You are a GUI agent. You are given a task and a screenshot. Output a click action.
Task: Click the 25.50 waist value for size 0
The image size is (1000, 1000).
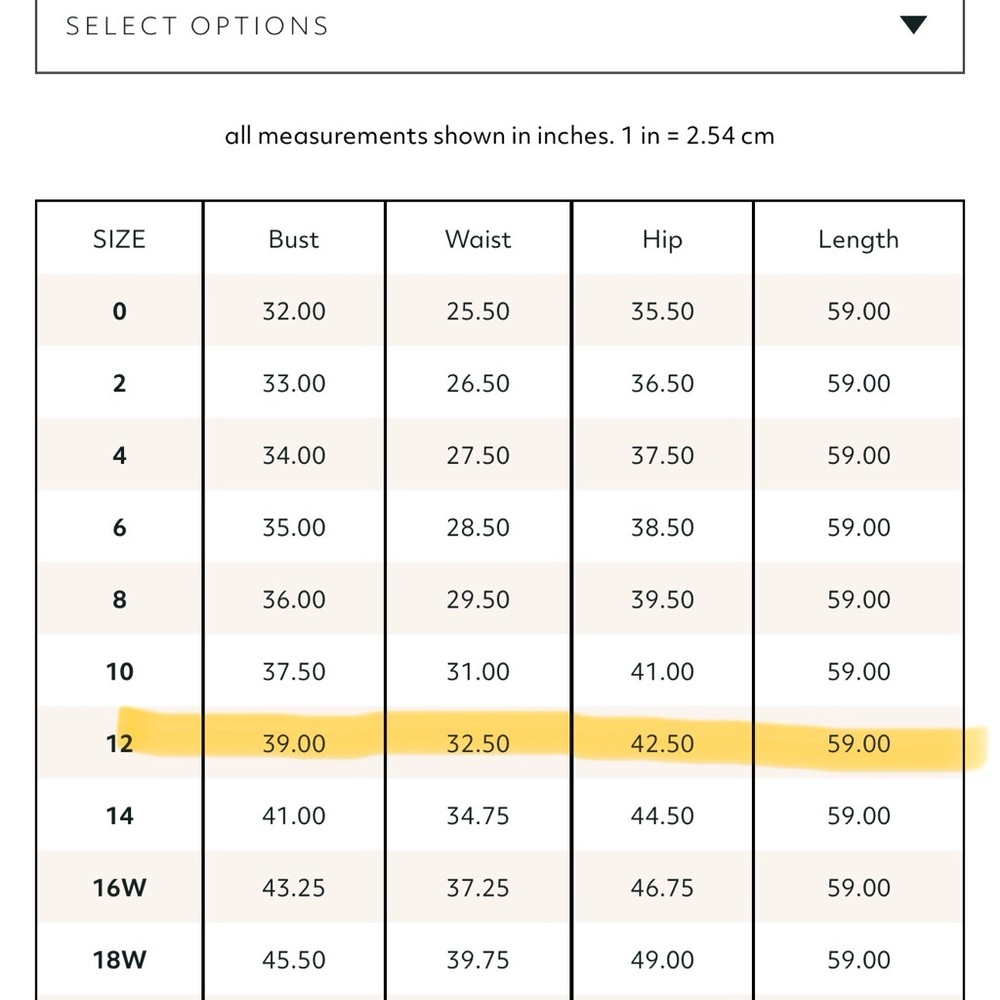click(x=478, y=311)
